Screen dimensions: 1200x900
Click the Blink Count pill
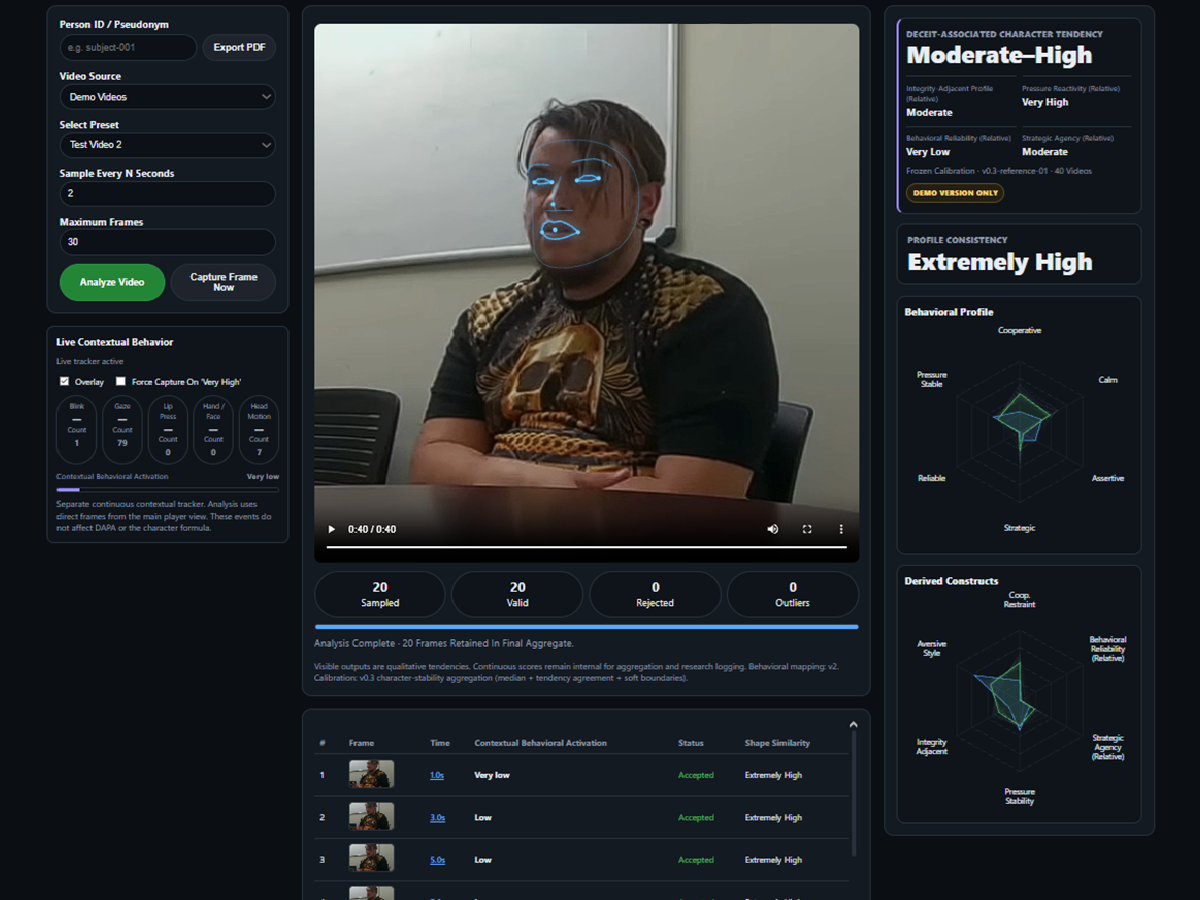77,430
